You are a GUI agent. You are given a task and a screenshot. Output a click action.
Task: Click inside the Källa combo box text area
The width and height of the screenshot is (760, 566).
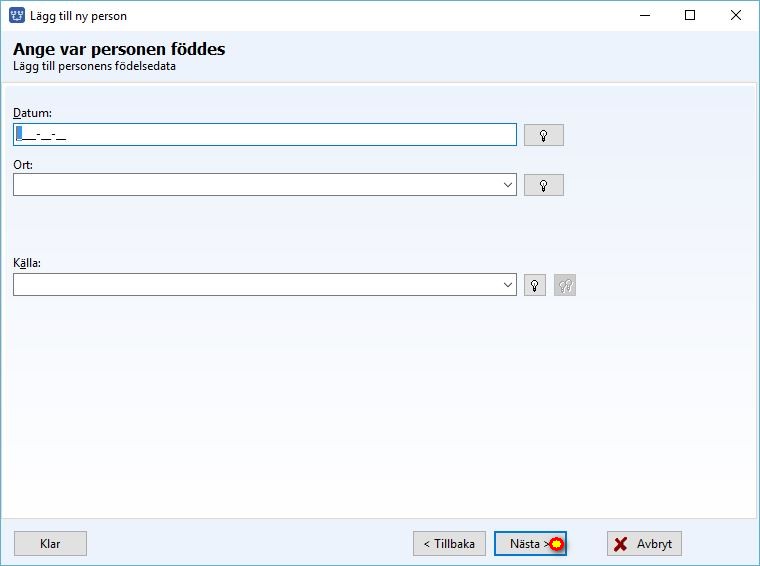point(257,284)
